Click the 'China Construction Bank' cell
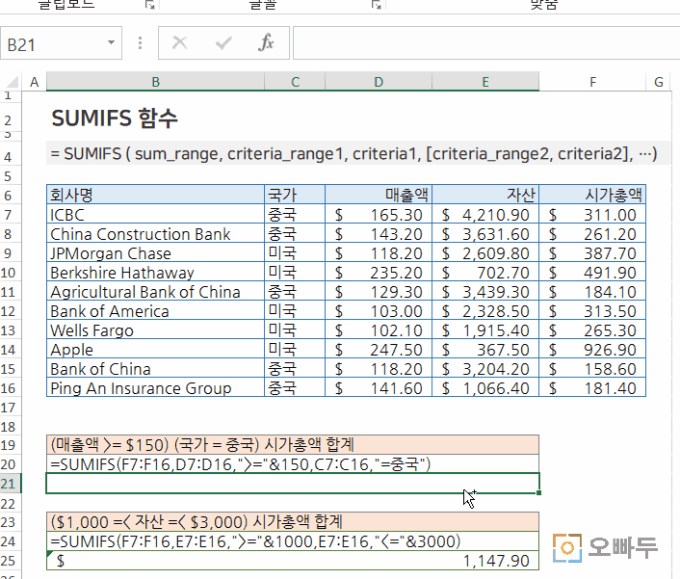The image size is (680, 579). [155, 234]
